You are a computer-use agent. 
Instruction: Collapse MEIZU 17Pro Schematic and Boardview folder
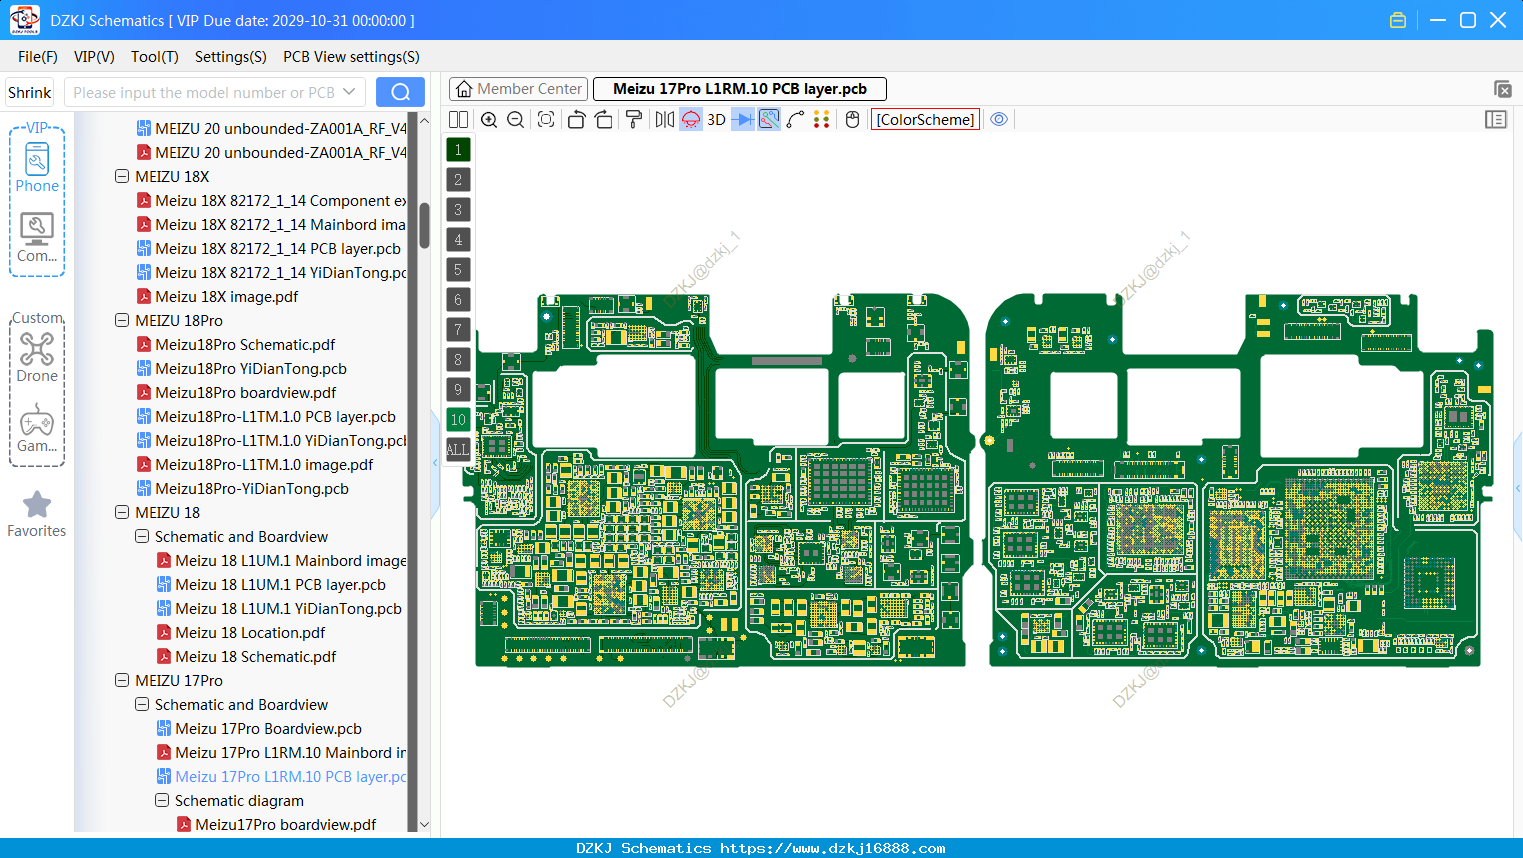click(x=142, y=704)
